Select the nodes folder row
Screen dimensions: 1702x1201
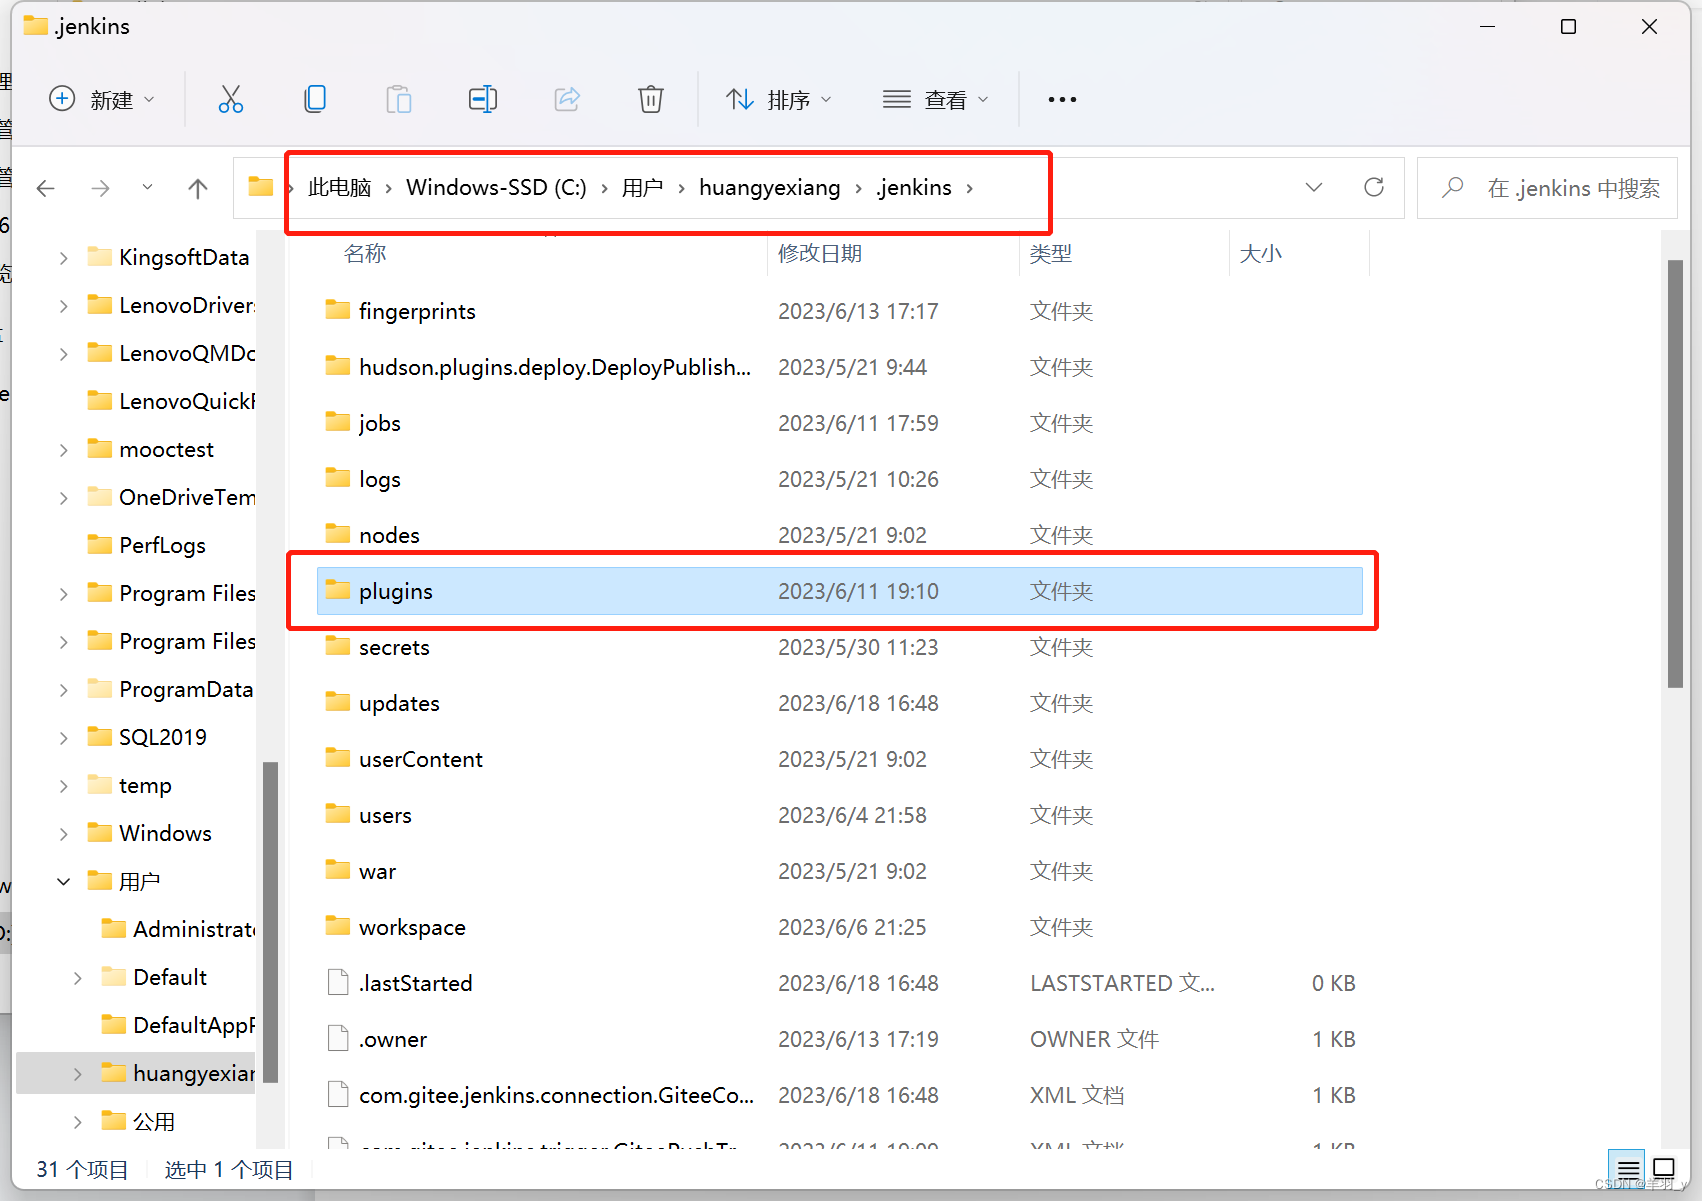[840, 535]
